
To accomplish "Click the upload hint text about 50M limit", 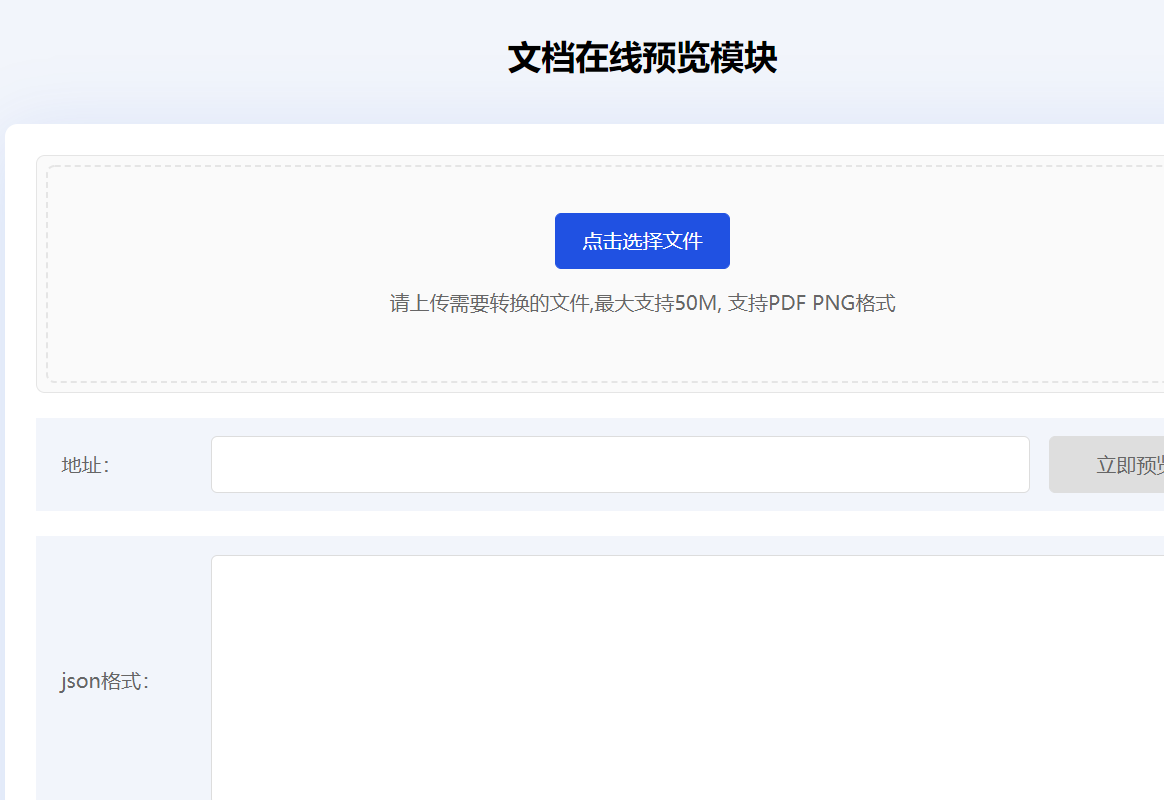I will [641, 303].
